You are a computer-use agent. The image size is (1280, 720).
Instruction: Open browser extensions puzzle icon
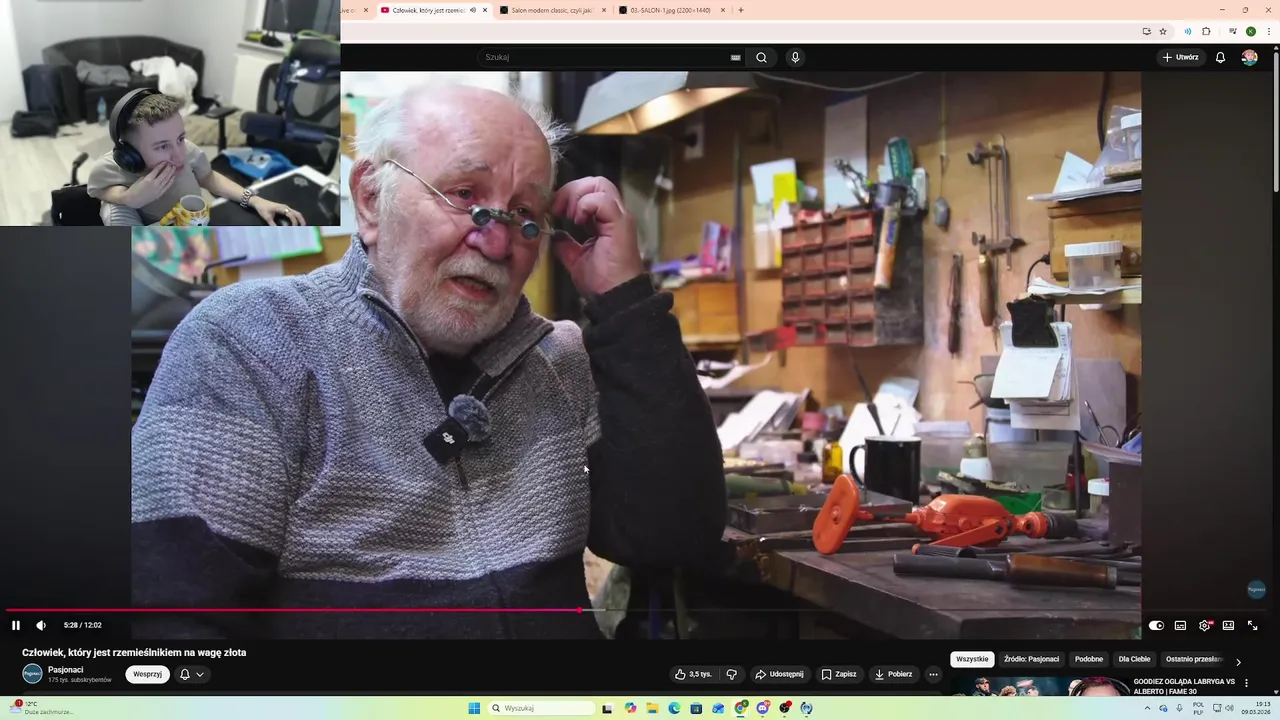click(x=1207, y=31)
